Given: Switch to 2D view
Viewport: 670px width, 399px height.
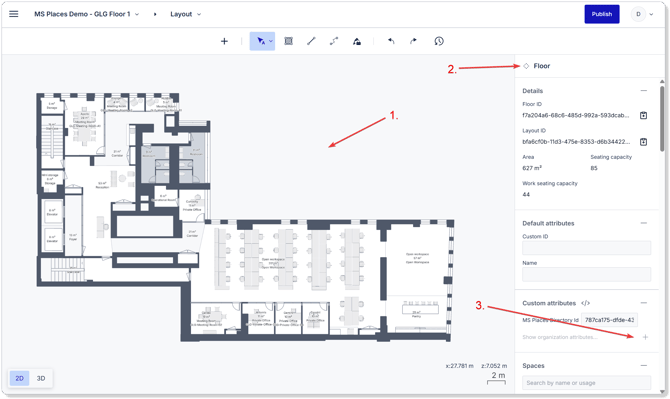Looking at the screenshot, I should click(x=20, y=378).
